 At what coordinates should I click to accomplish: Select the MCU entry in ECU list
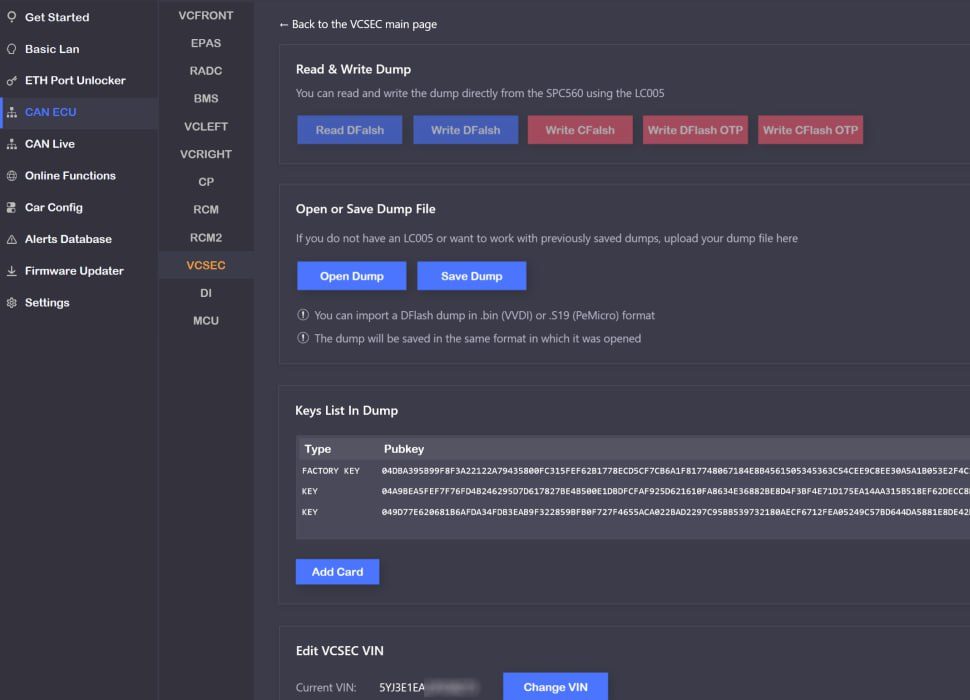click(205, 321)
